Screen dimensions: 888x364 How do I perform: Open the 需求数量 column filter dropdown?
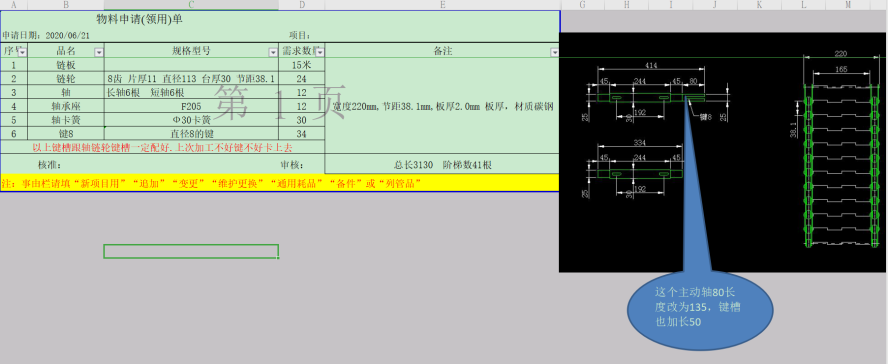[320, 52]
